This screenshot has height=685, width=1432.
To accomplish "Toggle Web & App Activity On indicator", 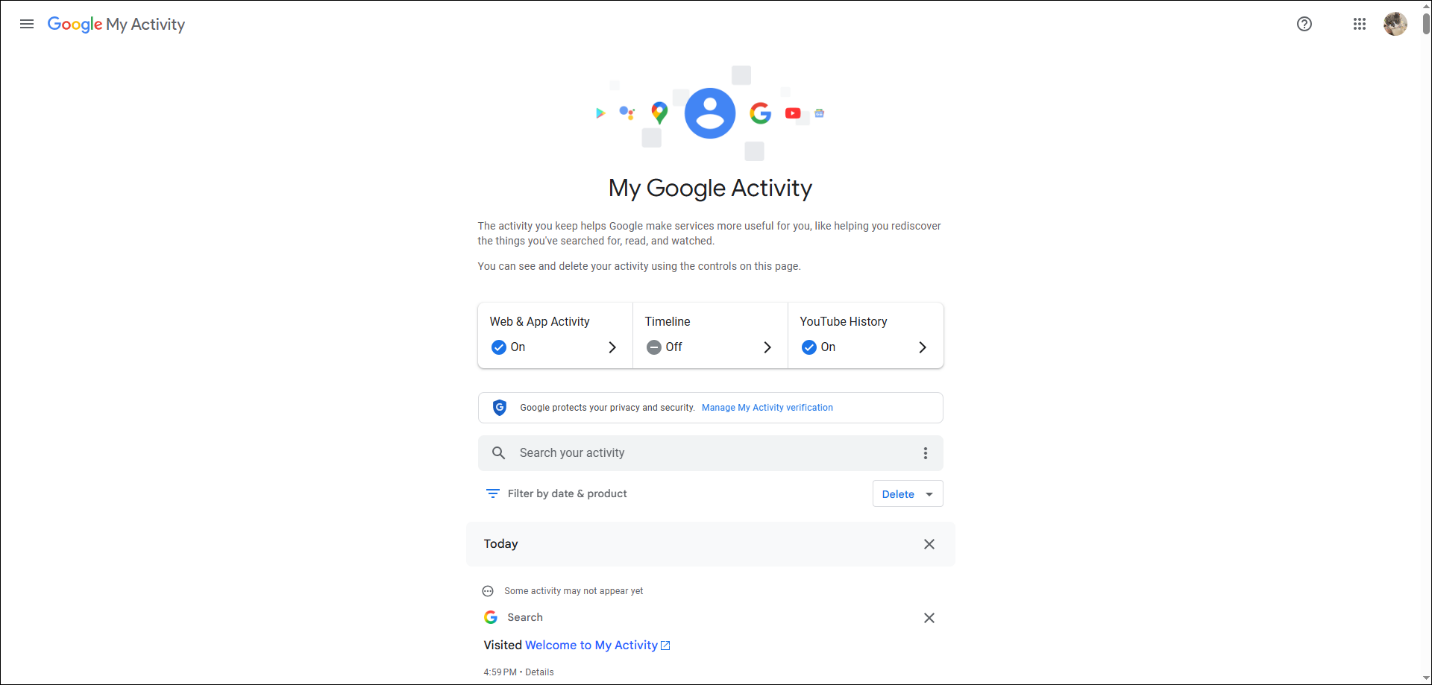I will tap(498, 347).
